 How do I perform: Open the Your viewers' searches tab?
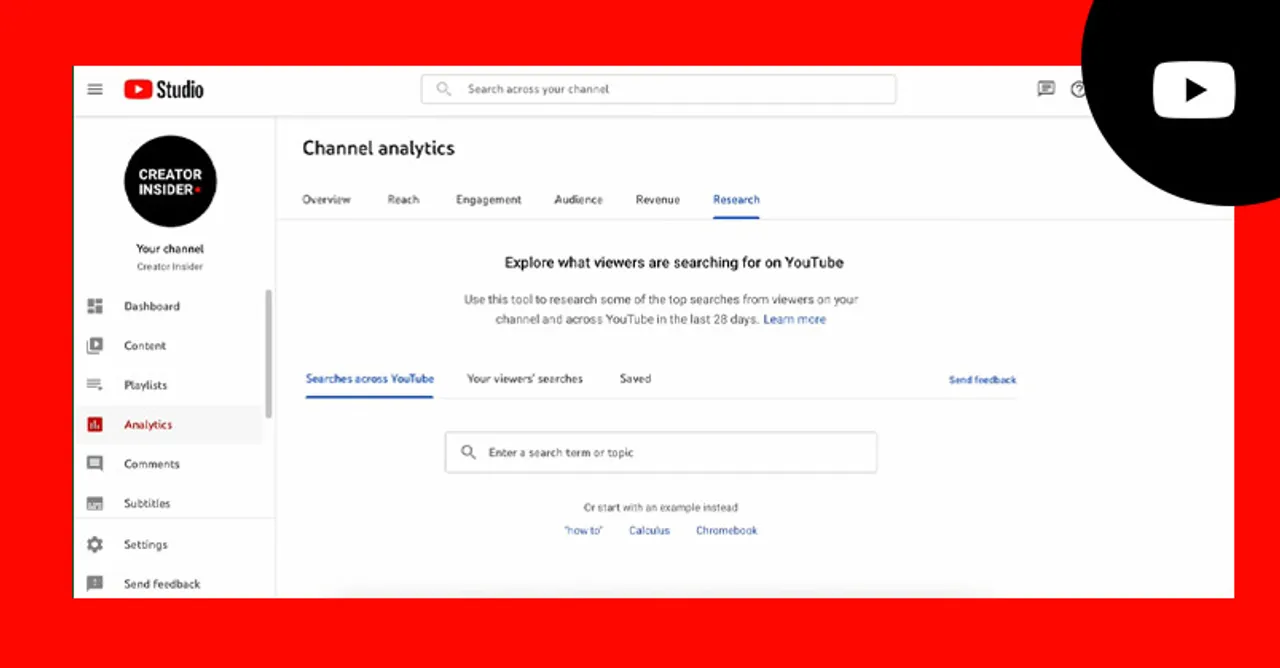(525, 379)
